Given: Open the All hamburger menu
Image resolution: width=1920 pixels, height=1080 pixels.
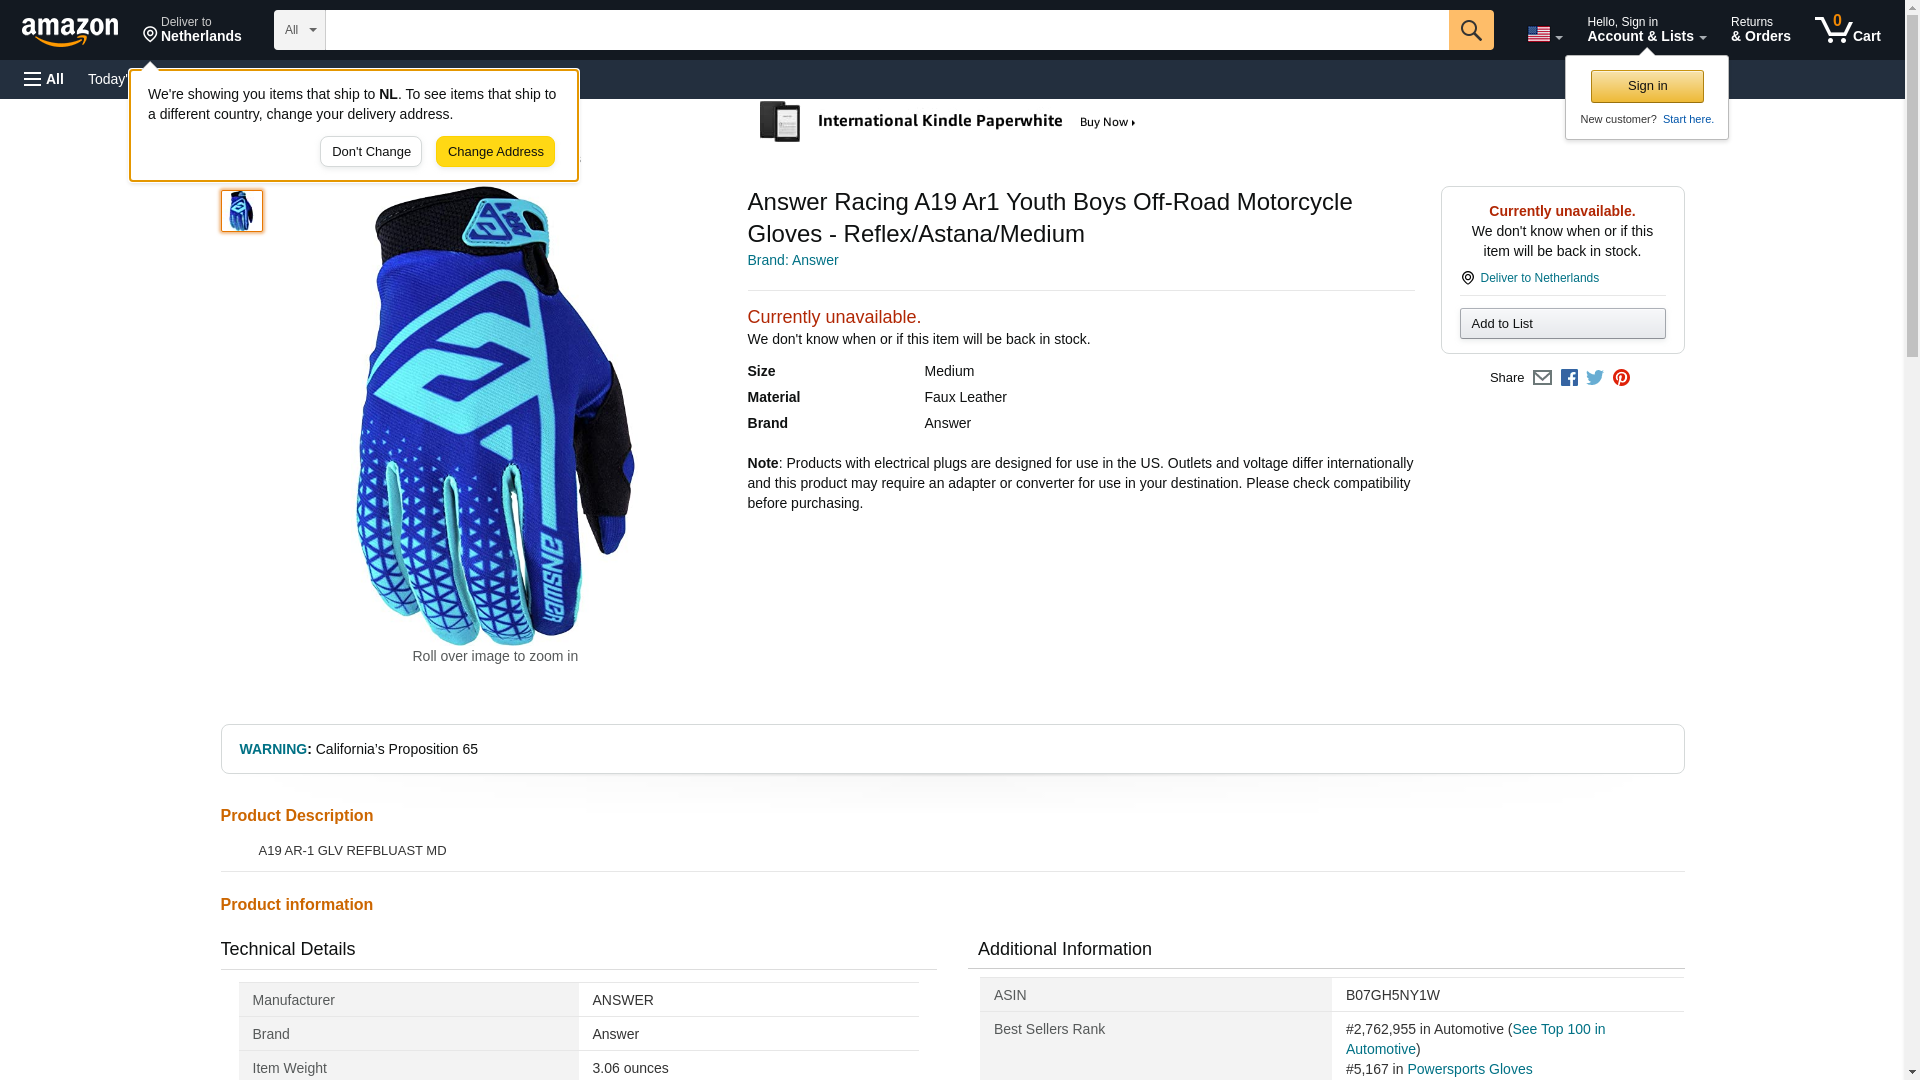Looking at the screenshot, I should click(x=44, y=79).
